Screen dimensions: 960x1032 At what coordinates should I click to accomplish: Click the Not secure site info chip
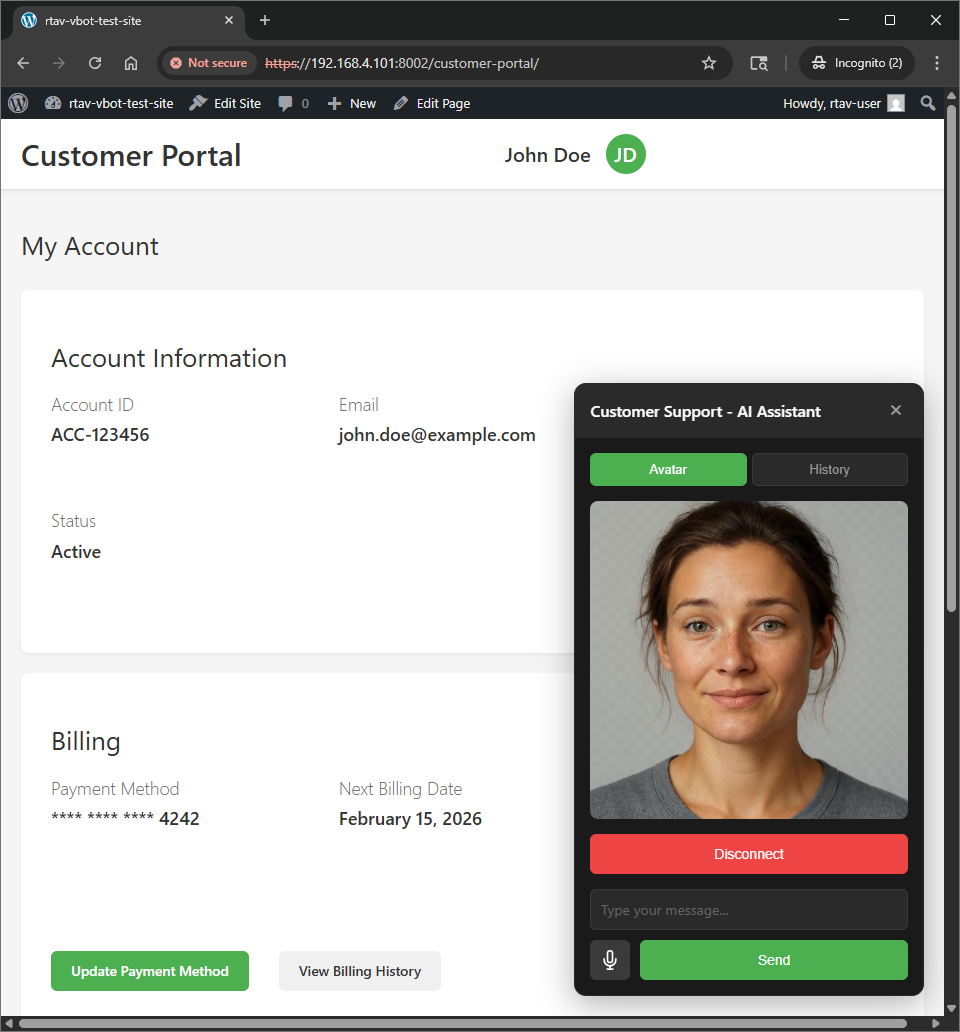(x=208, y=63)
